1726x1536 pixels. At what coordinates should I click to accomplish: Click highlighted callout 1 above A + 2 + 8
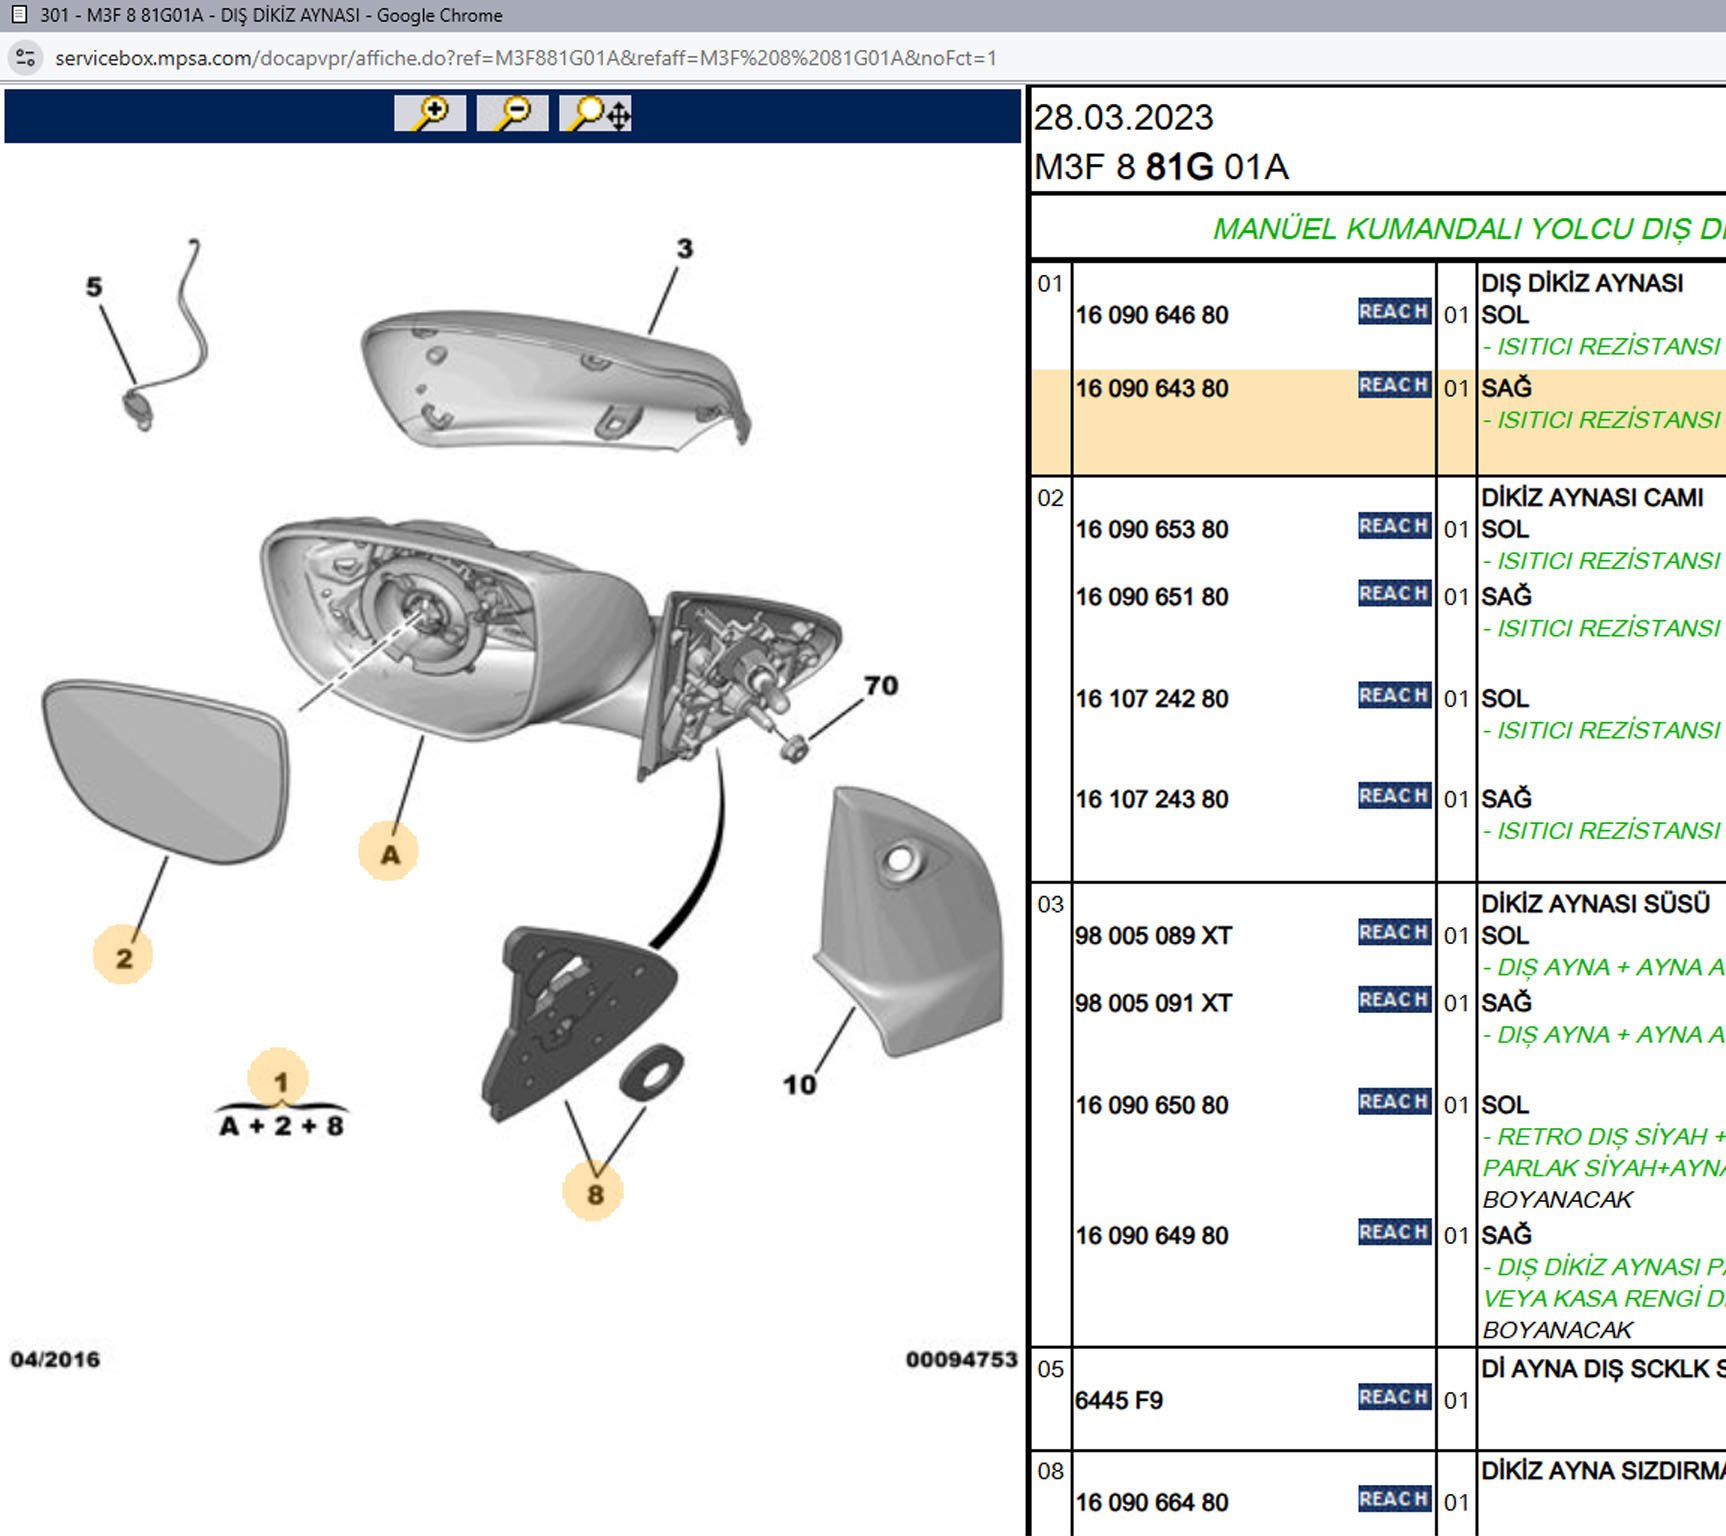[280, 1080]
